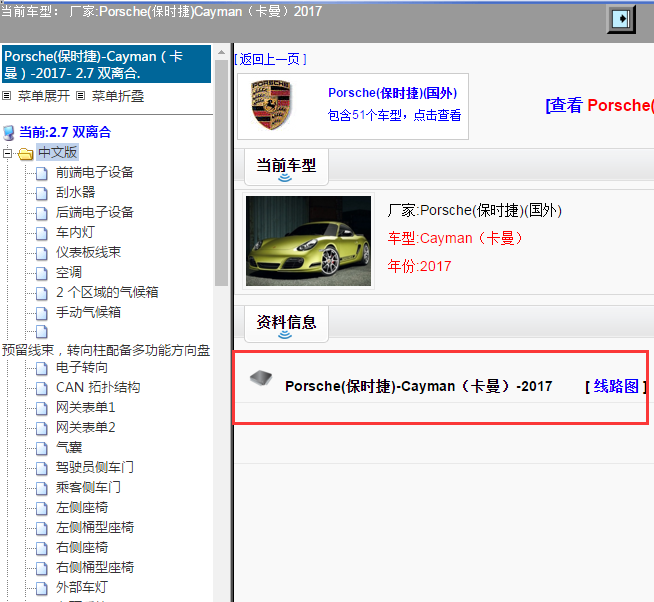Switch to the 资料信息 tab
This screenshot has width=654, height=602.
click(x=286, y=324)
